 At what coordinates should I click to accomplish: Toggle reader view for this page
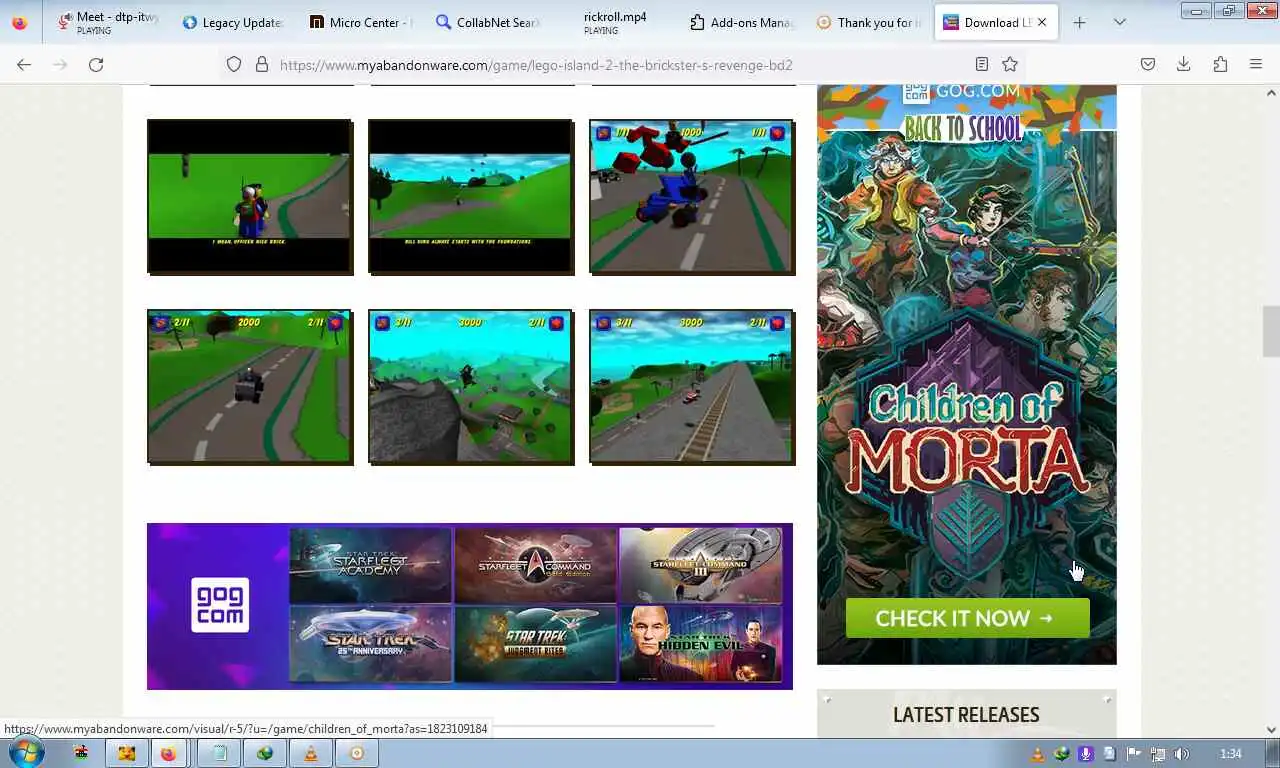(982, 64)
